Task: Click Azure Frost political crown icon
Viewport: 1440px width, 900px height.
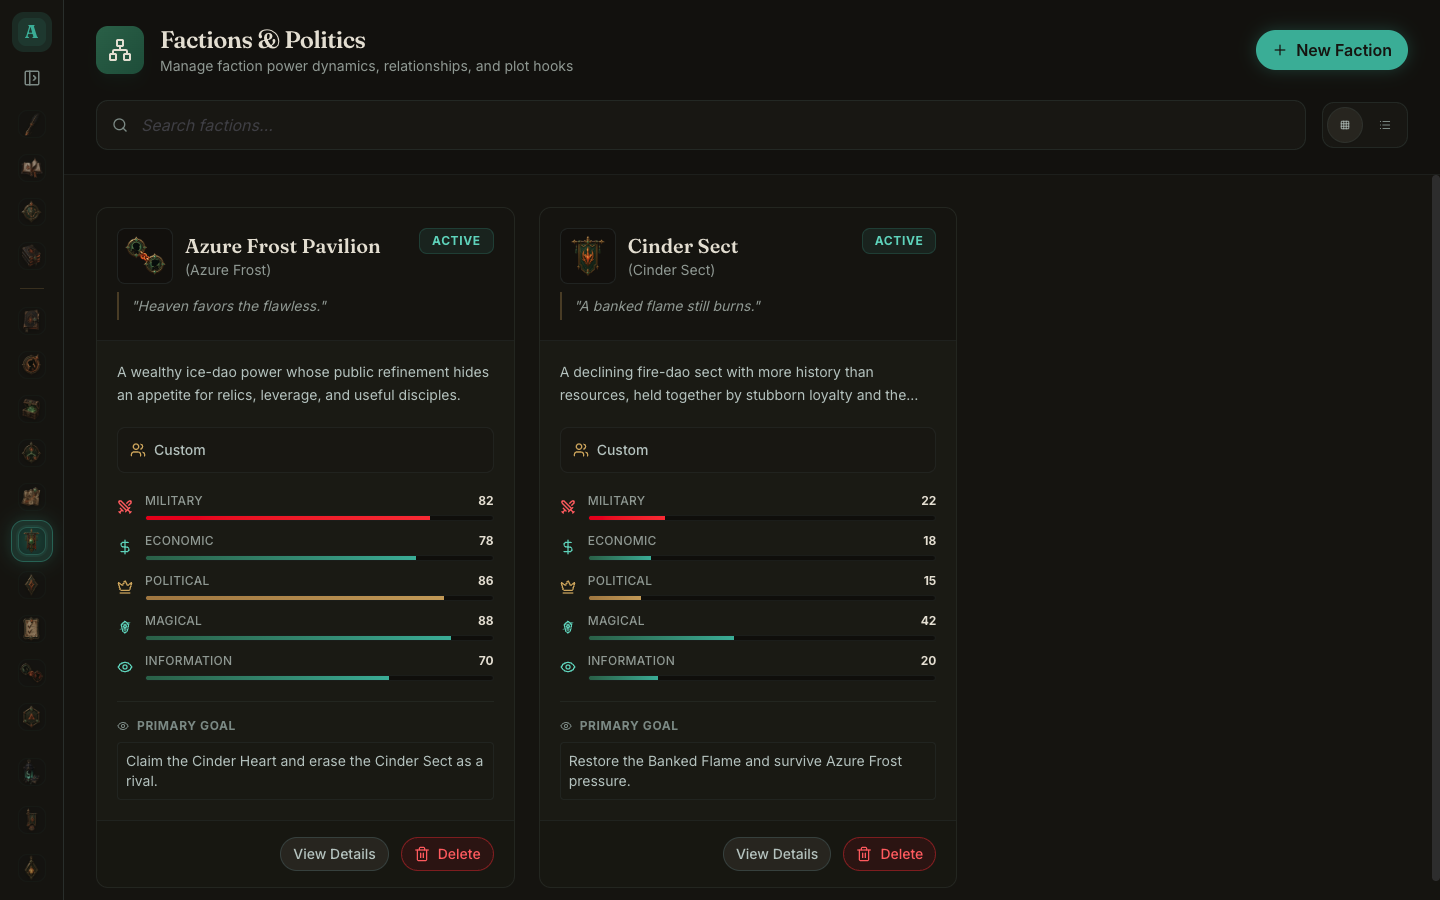Action: click(x=125, y=587)
